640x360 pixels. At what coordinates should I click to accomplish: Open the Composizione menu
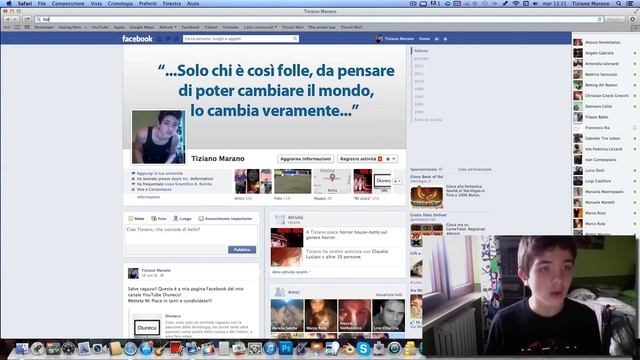click(68, 4)
